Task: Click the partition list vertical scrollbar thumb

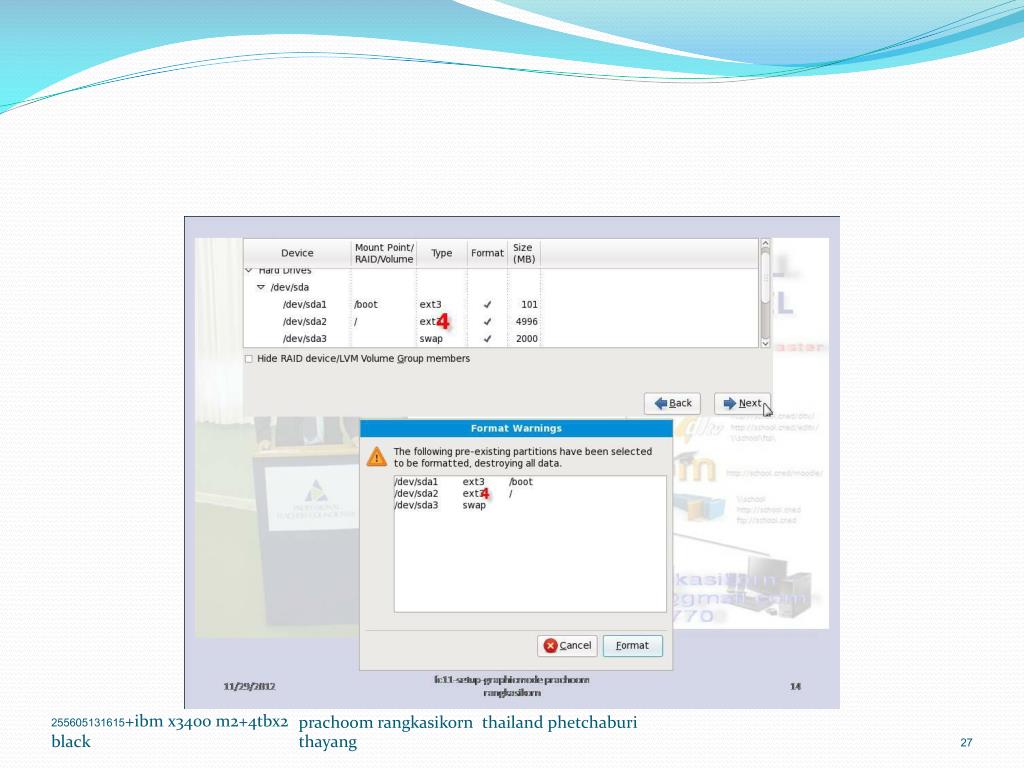Action: [x=765, y=277]
